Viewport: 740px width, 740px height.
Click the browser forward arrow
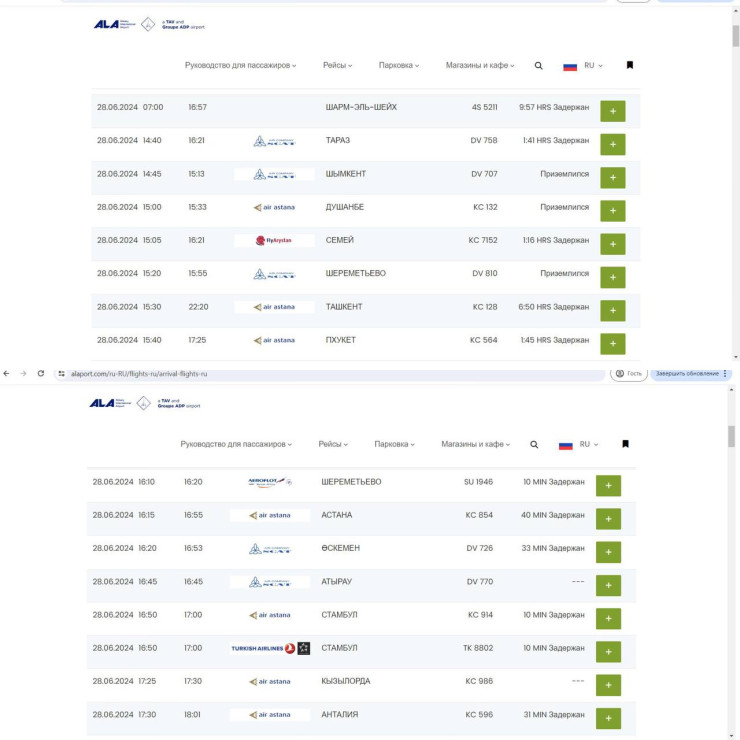click(x=23, y=373)
